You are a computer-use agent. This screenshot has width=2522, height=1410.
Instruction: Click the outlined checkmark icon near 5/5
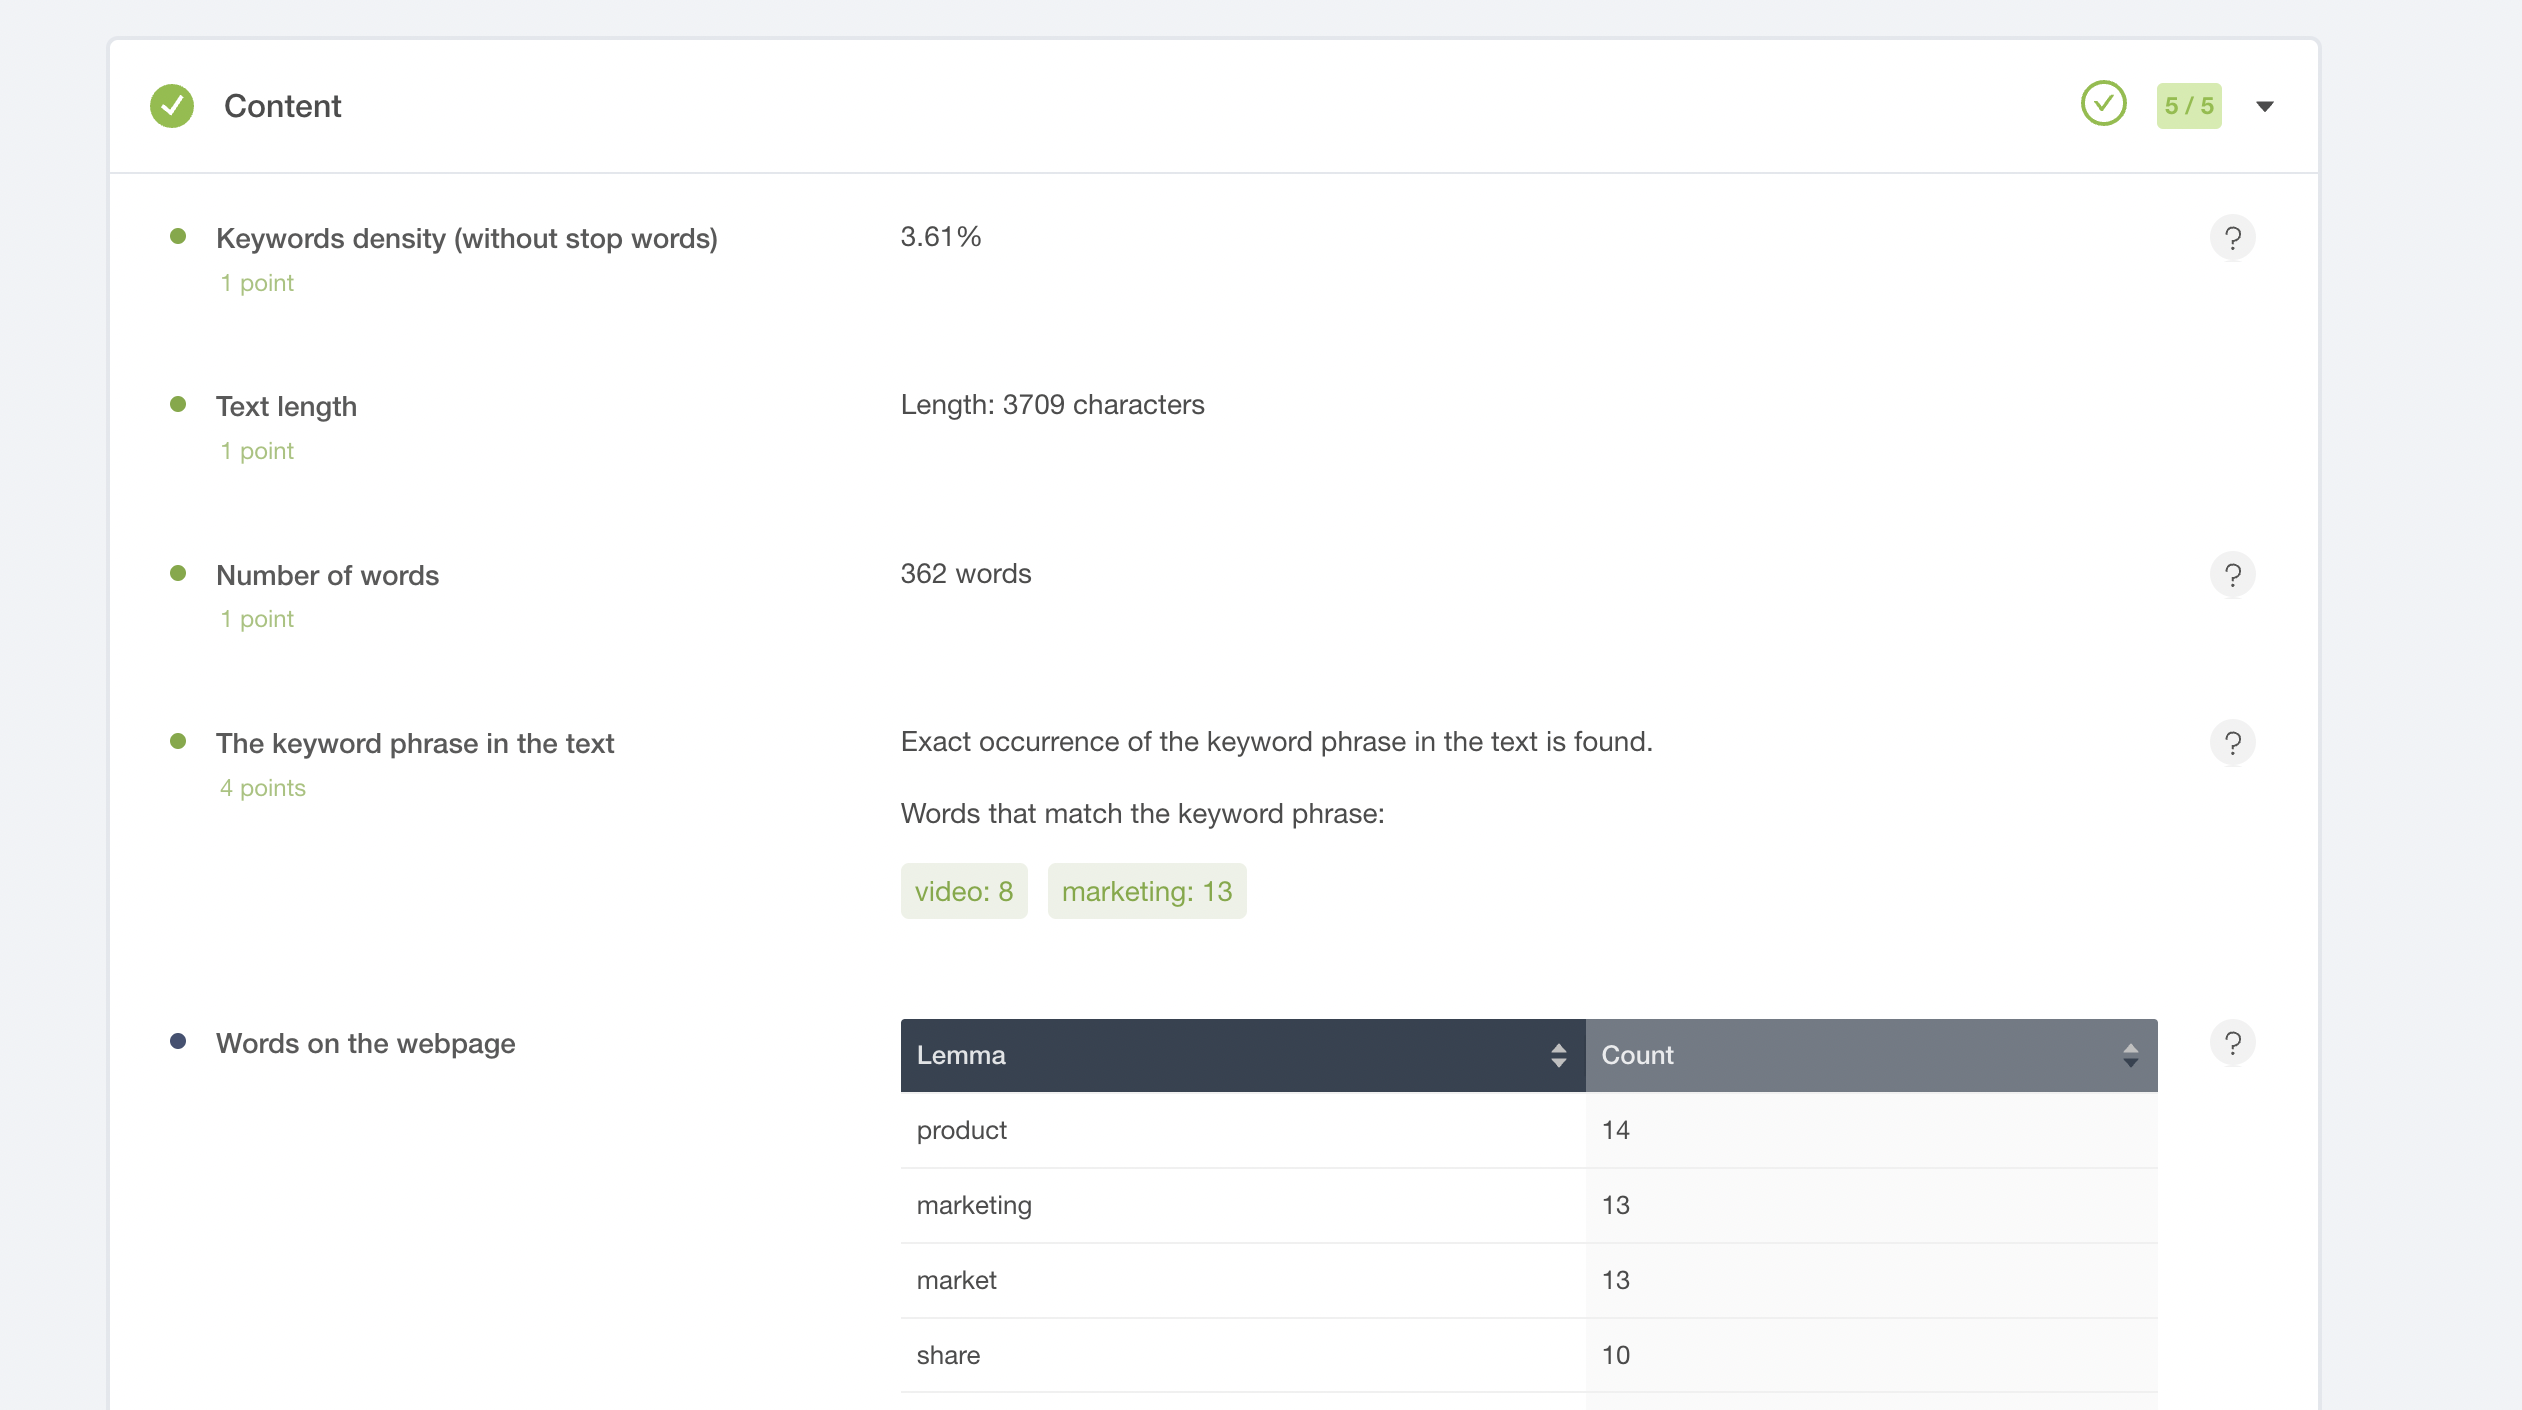click(x=2104, y=104)
